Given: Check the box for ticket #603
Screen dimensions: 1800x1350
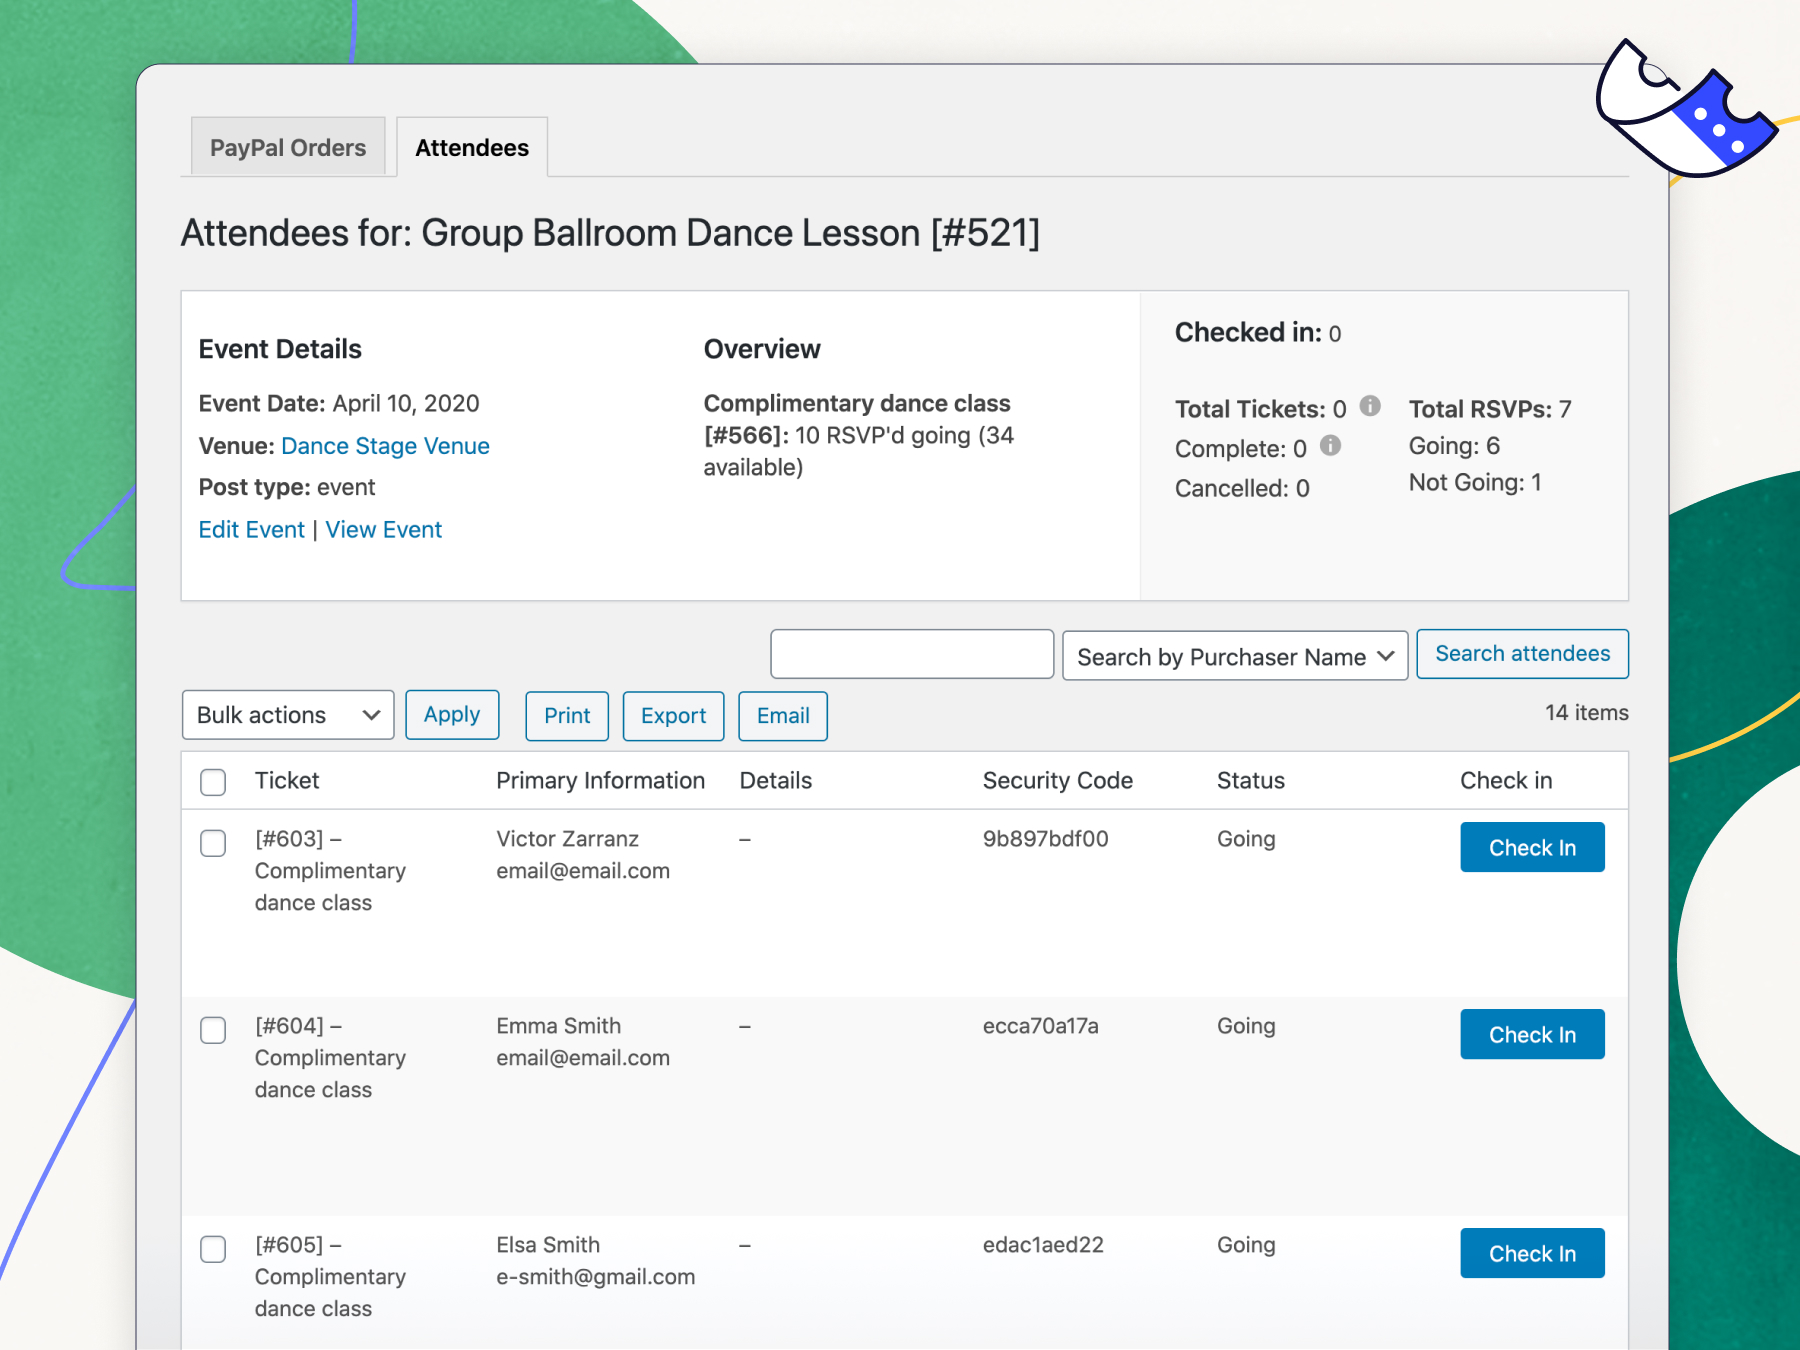Looking at the screenshot, I should (x=213, y=843).
